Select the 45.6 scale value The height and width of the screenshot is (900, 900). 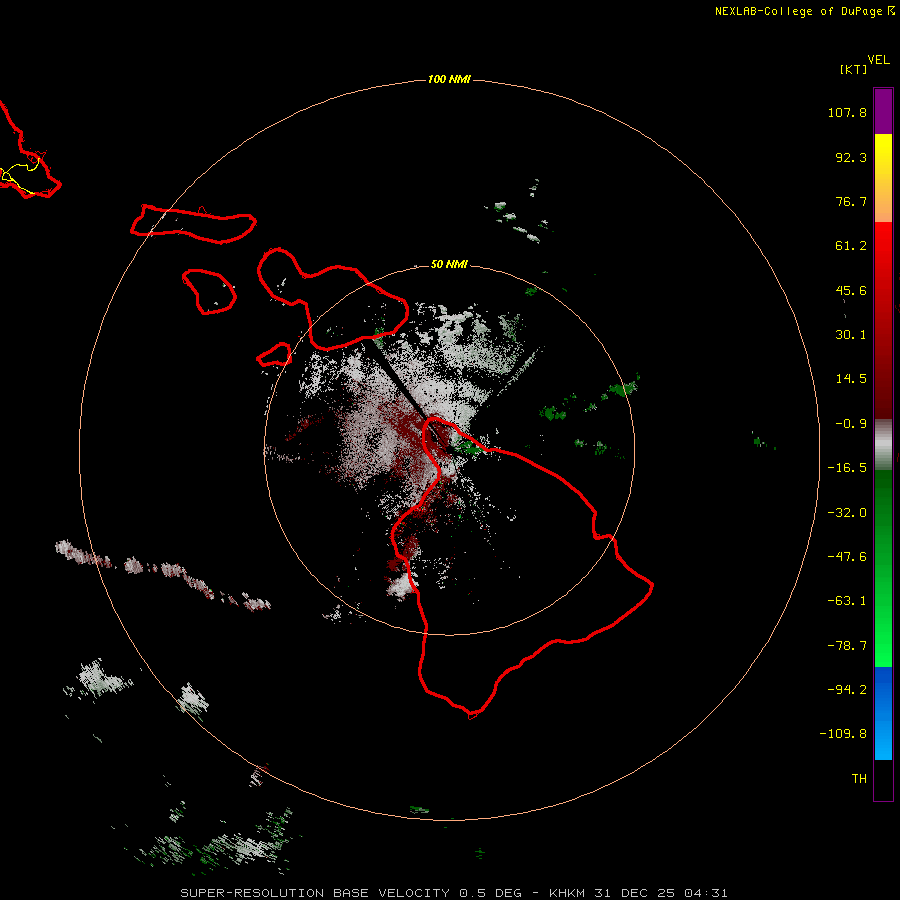tap(851, 290)
